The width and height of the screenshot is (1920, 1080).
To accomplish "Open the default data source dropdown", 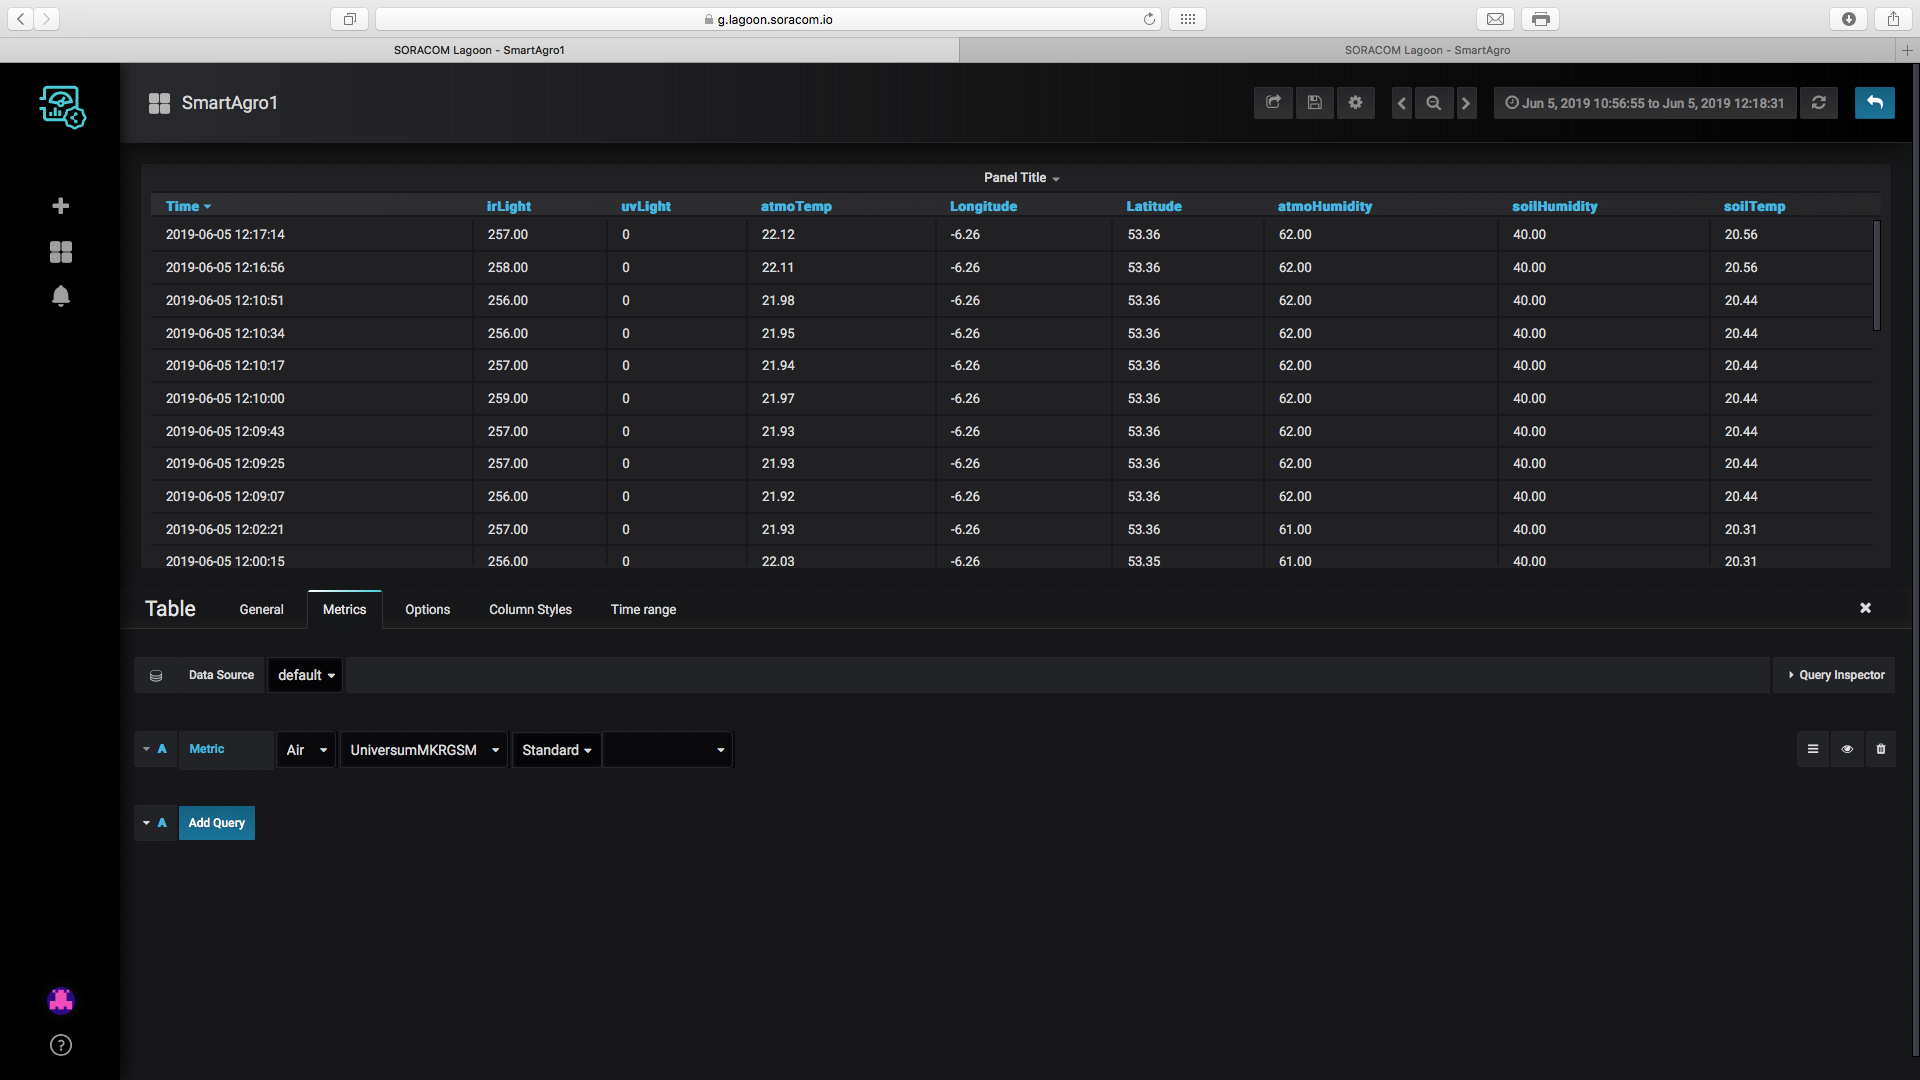I will (x=306, y=675).
